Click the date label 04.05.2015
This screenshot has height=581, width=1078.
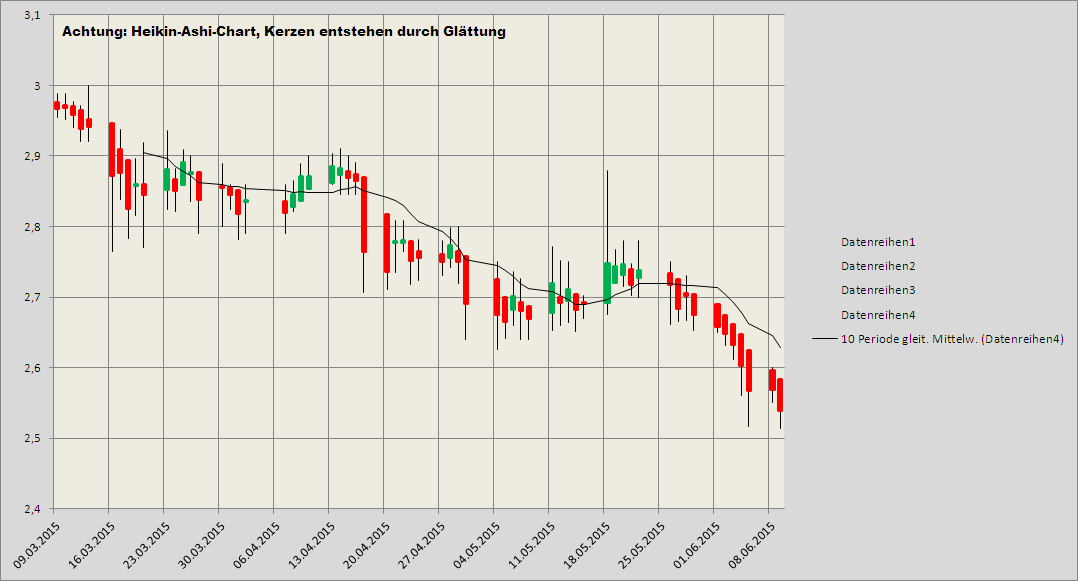coord(477,545)
